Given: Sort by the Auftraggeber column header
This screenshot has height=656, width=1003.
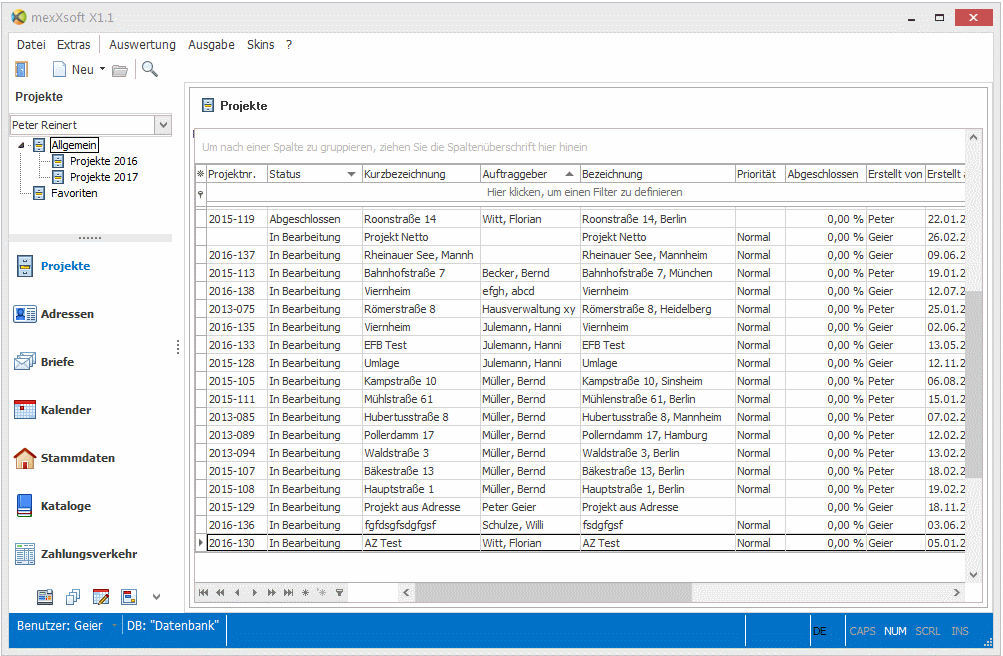Looking at the screenshot, I should point(530,174).
